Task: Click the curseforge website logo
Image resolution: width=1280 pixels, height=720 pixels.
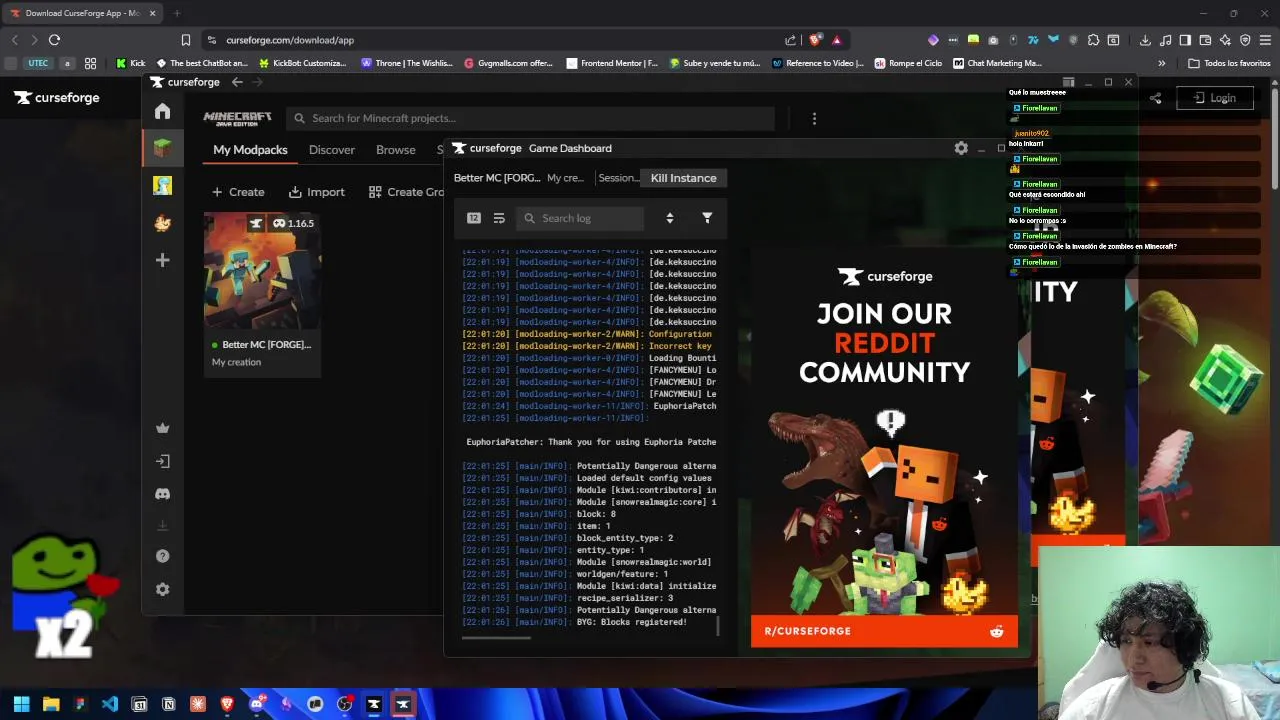Action: coord(57,98)
